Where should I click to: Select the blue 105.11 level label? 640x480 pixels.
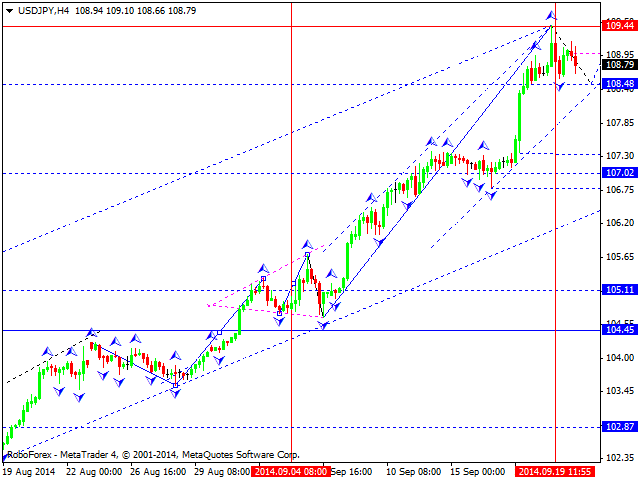point(620,290)
